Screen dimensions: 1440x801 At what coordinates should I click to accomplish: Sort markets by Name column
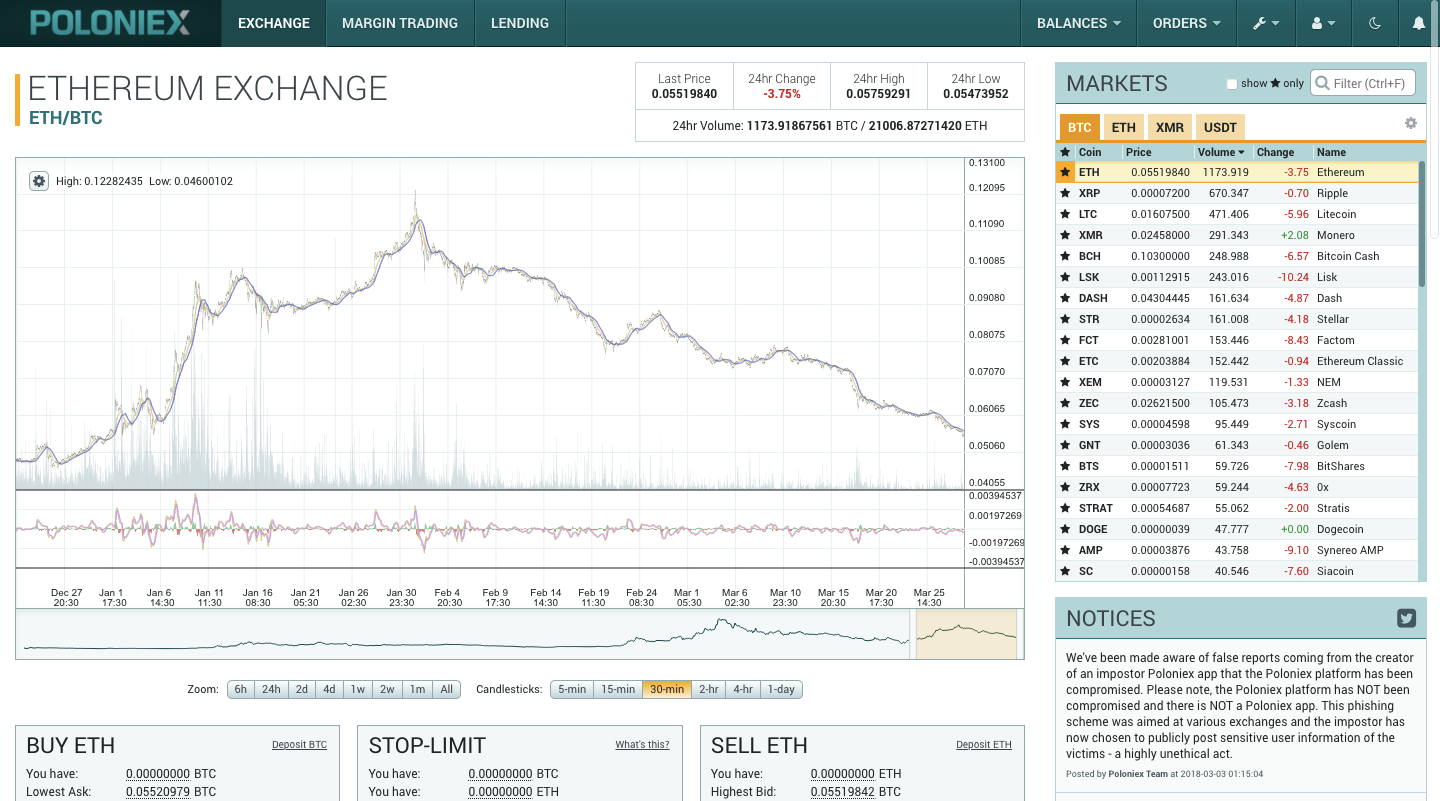(x=1365, y=152)
